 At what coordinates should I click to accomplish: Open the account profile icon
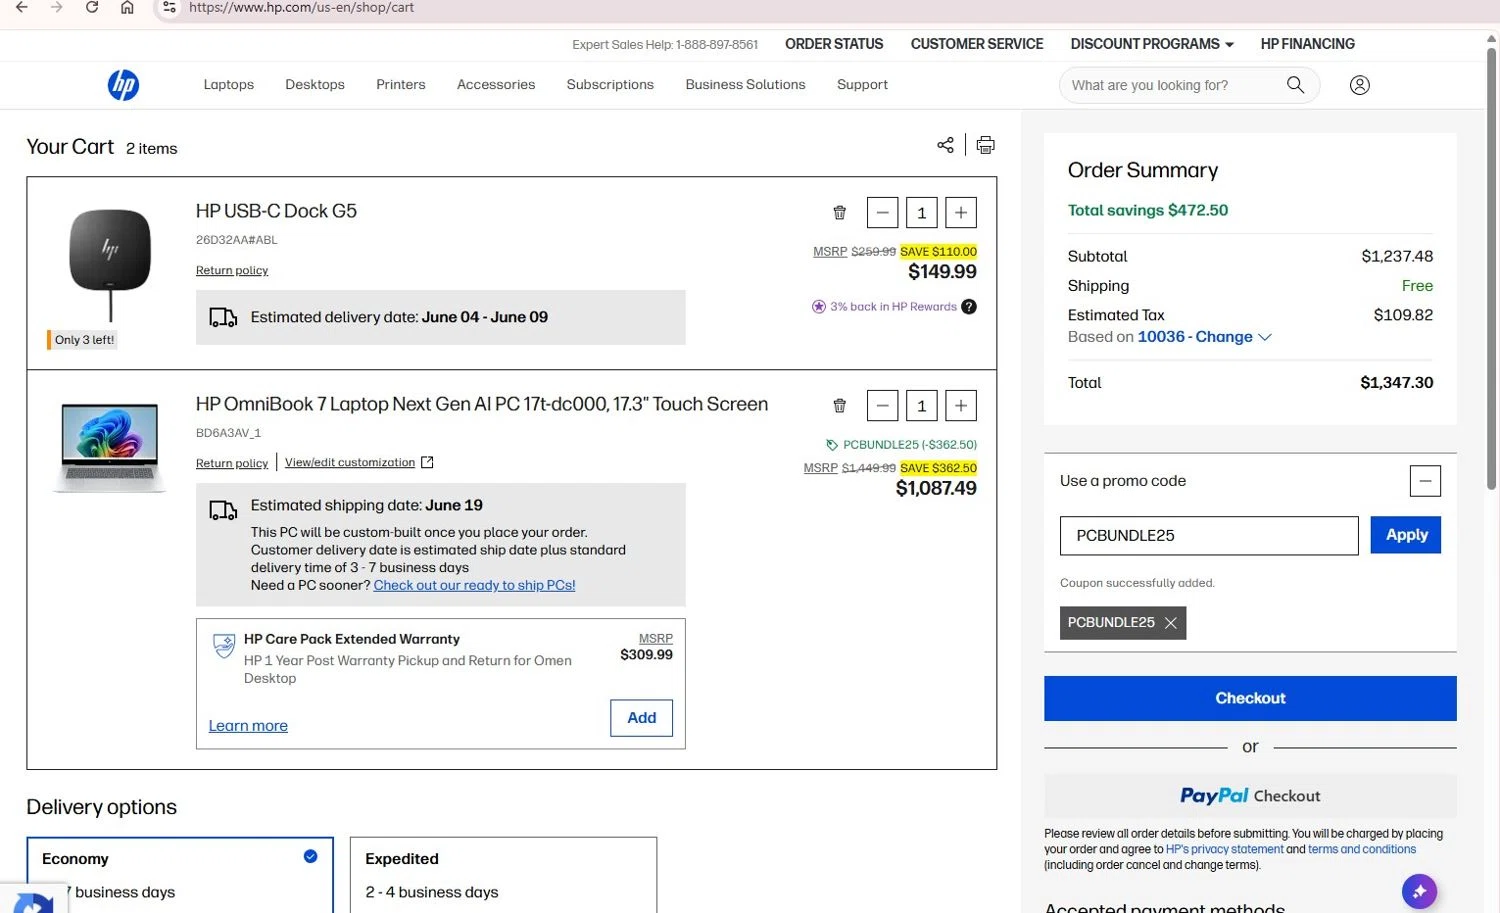pos(1359,85)
